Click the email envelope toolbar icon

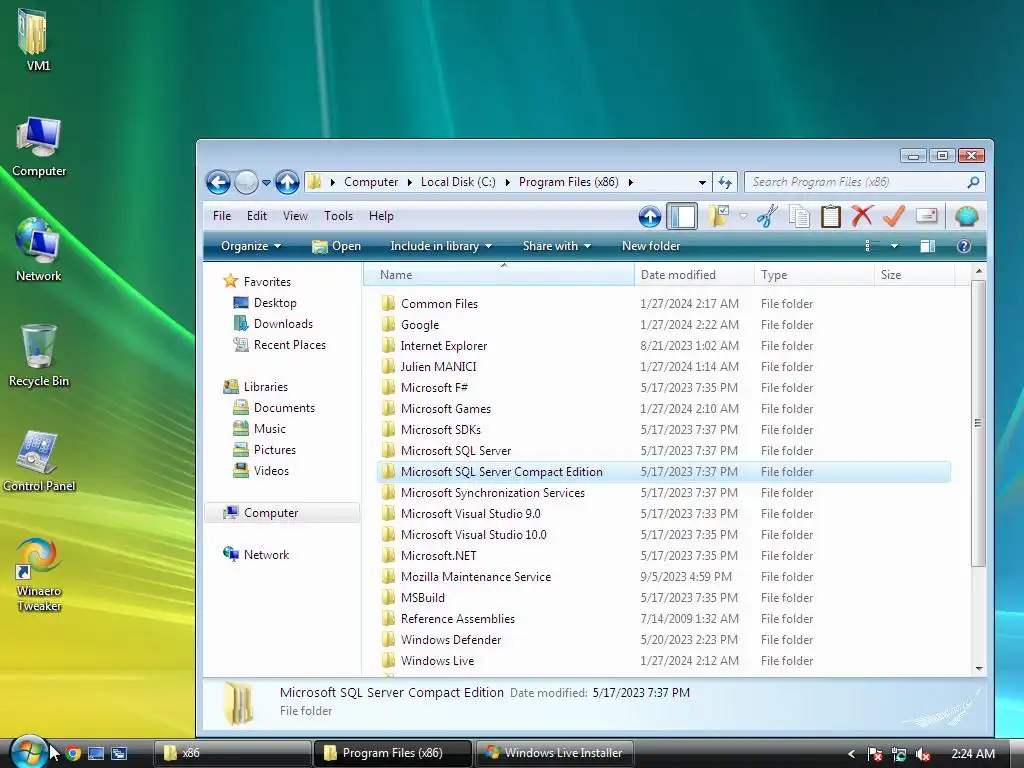[927, 216]
